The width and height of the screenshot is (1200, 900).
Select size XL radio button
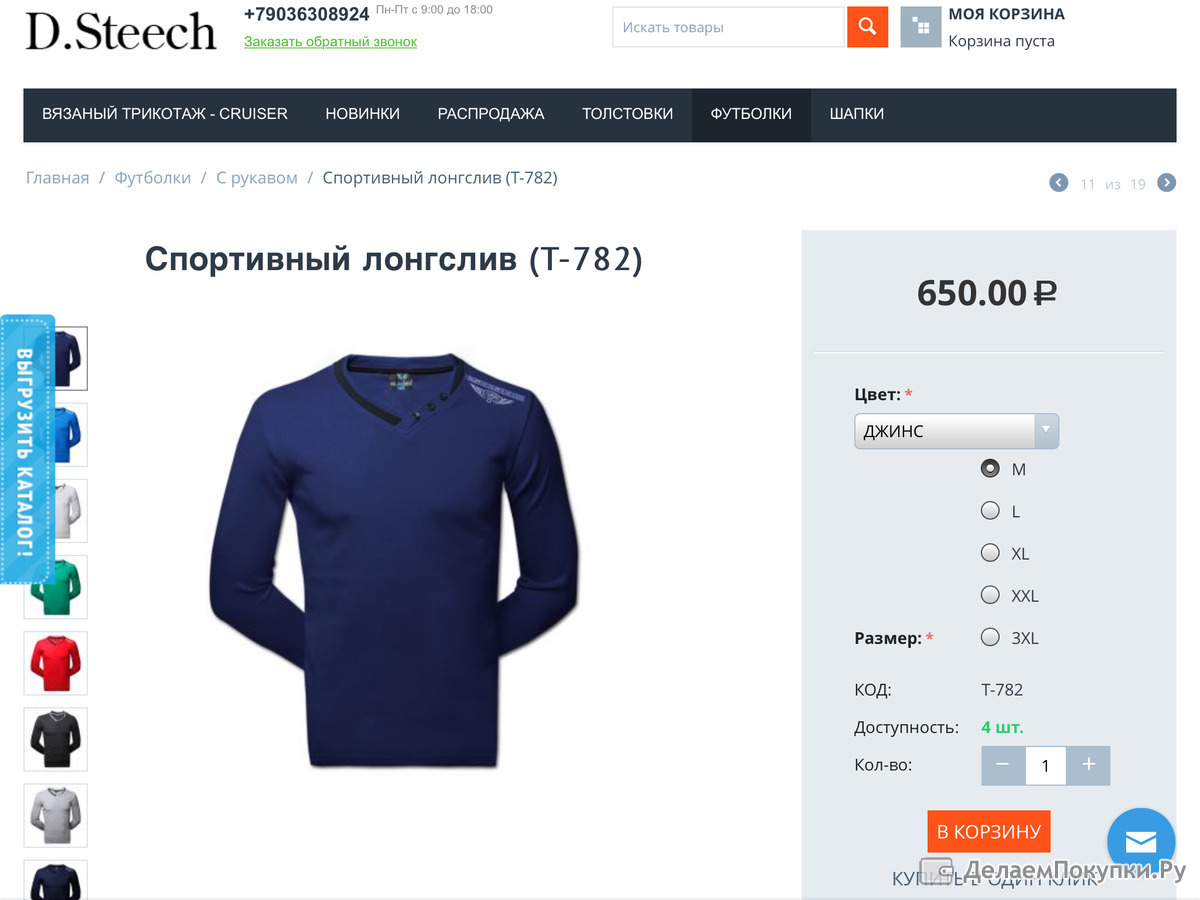pos(990,553)
